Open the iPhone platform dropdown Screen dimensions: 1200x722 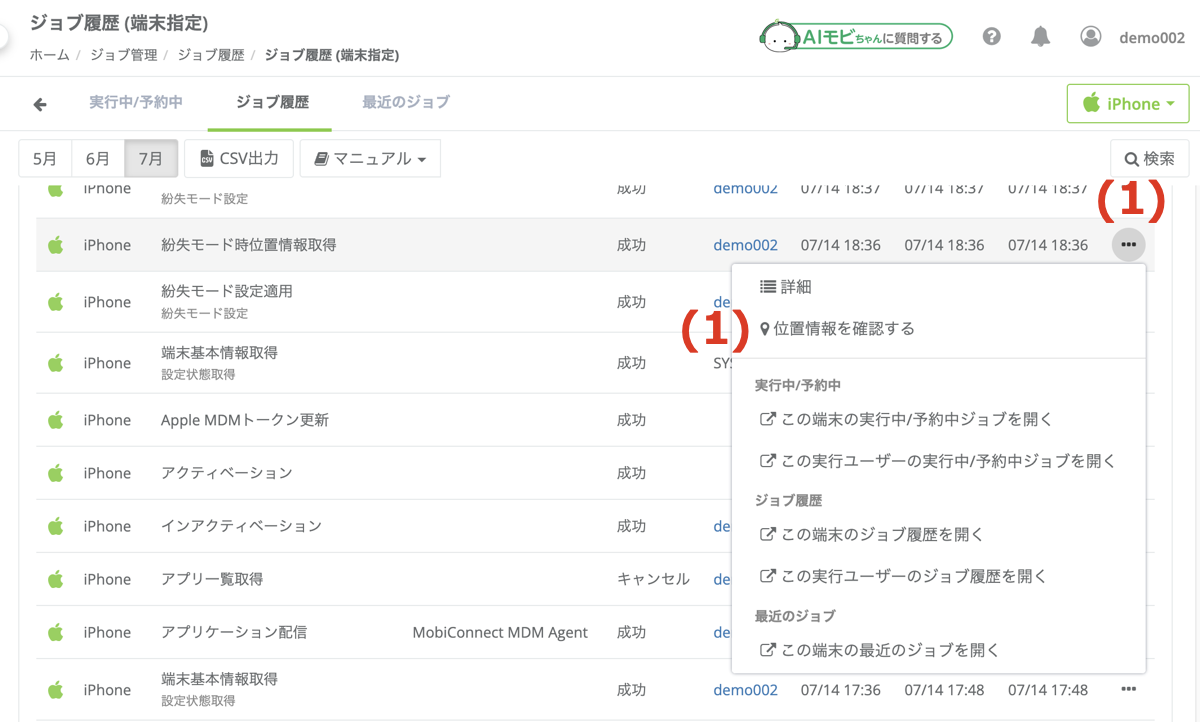pyautogui.click(x=1128, y=104)
